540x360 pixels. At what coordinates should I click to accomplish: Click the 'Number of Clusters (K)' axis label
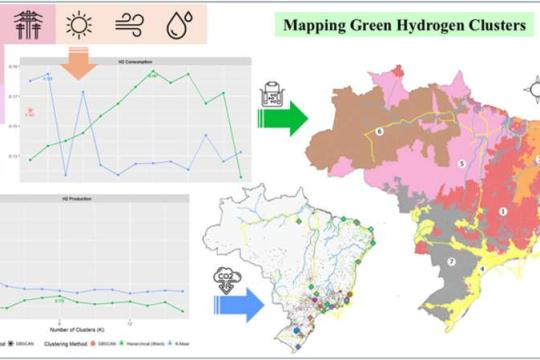coord(77,330)
